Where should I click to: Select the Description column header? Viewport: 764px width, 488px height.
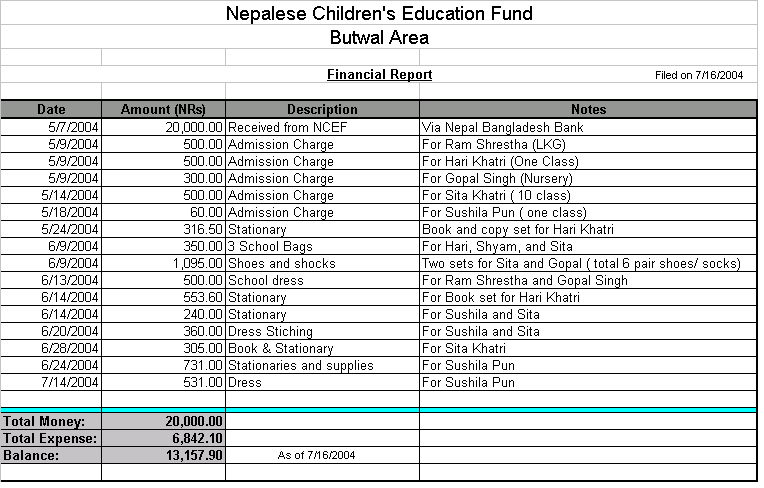coord(322,109)
